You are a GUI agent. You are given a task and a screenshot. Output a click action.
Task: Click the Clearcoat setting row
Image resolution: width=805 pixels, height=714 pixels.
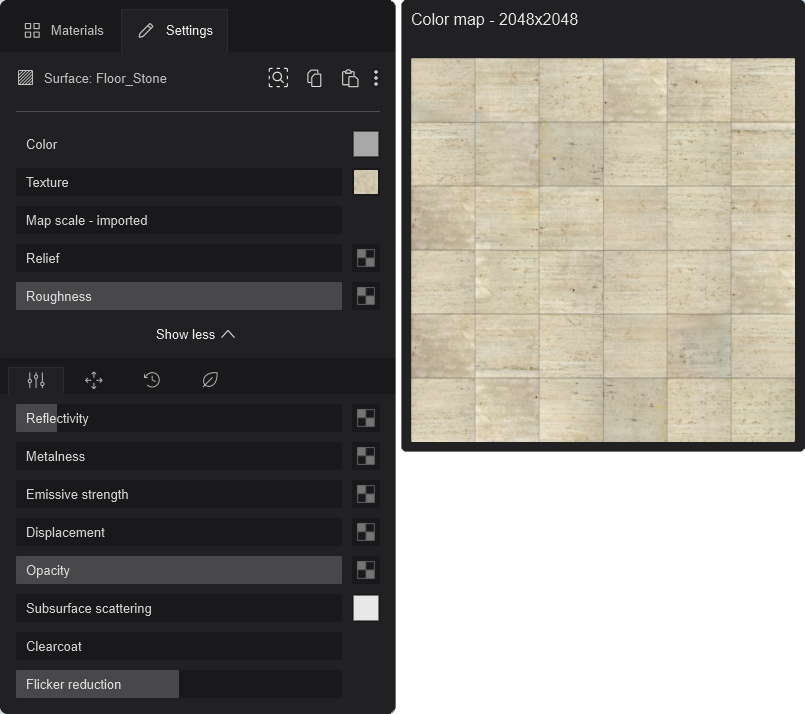pos(179,646)
